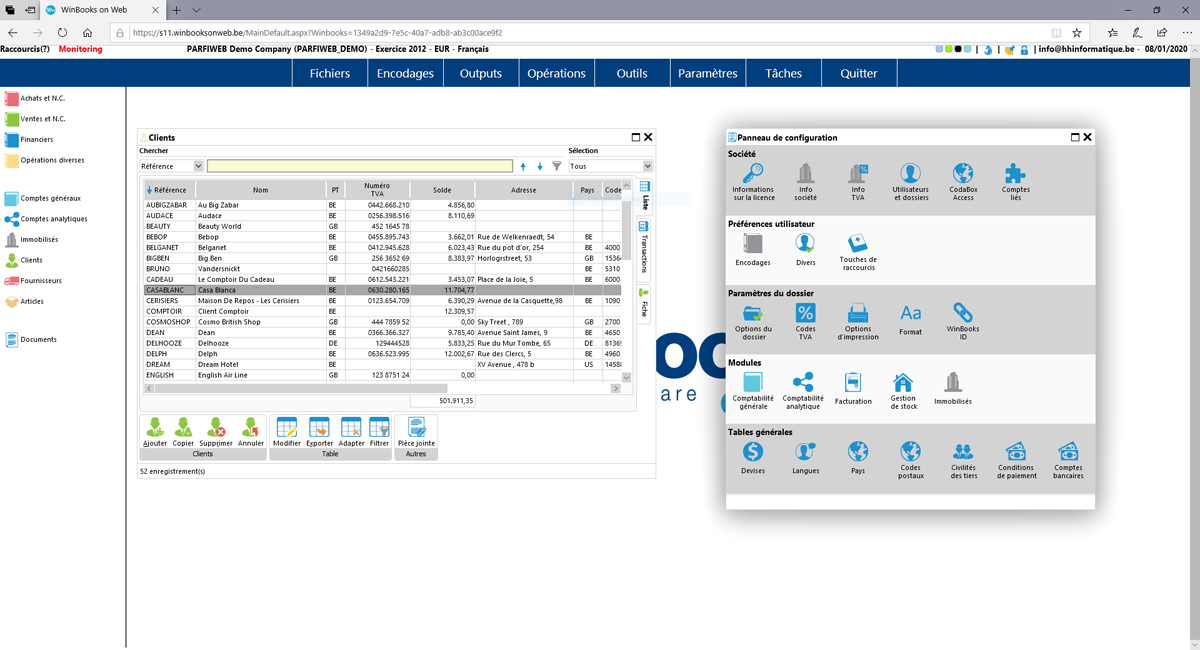Click the filter funnel icon beside search
This screenshot has width=1200, height=650.
(x=557, y=166)
